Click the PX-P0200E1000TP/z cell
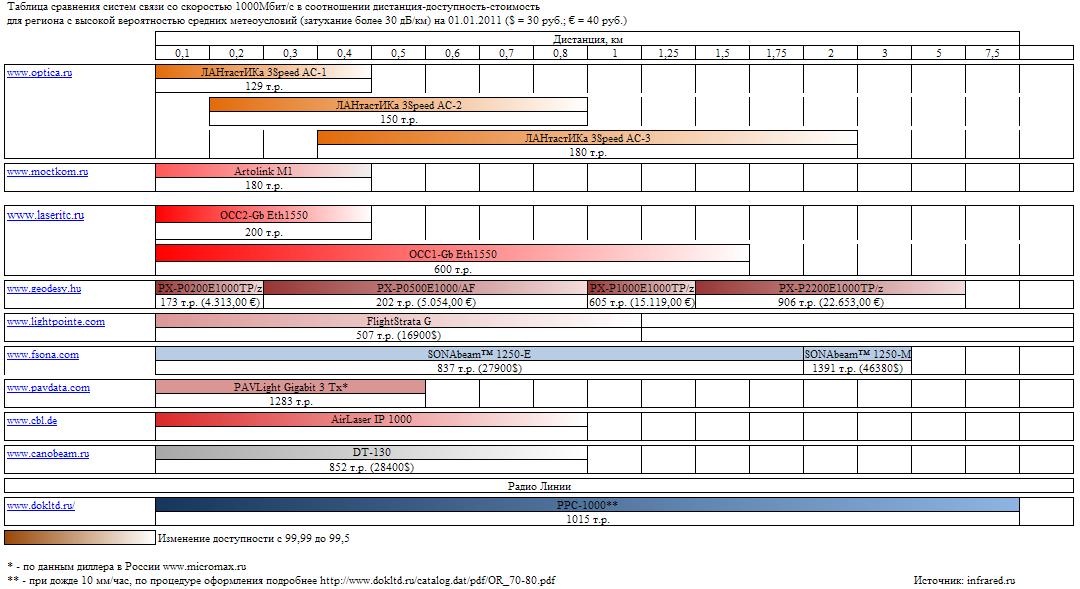This screenshot has height=589, width=1080. click(x=209, y=288)
